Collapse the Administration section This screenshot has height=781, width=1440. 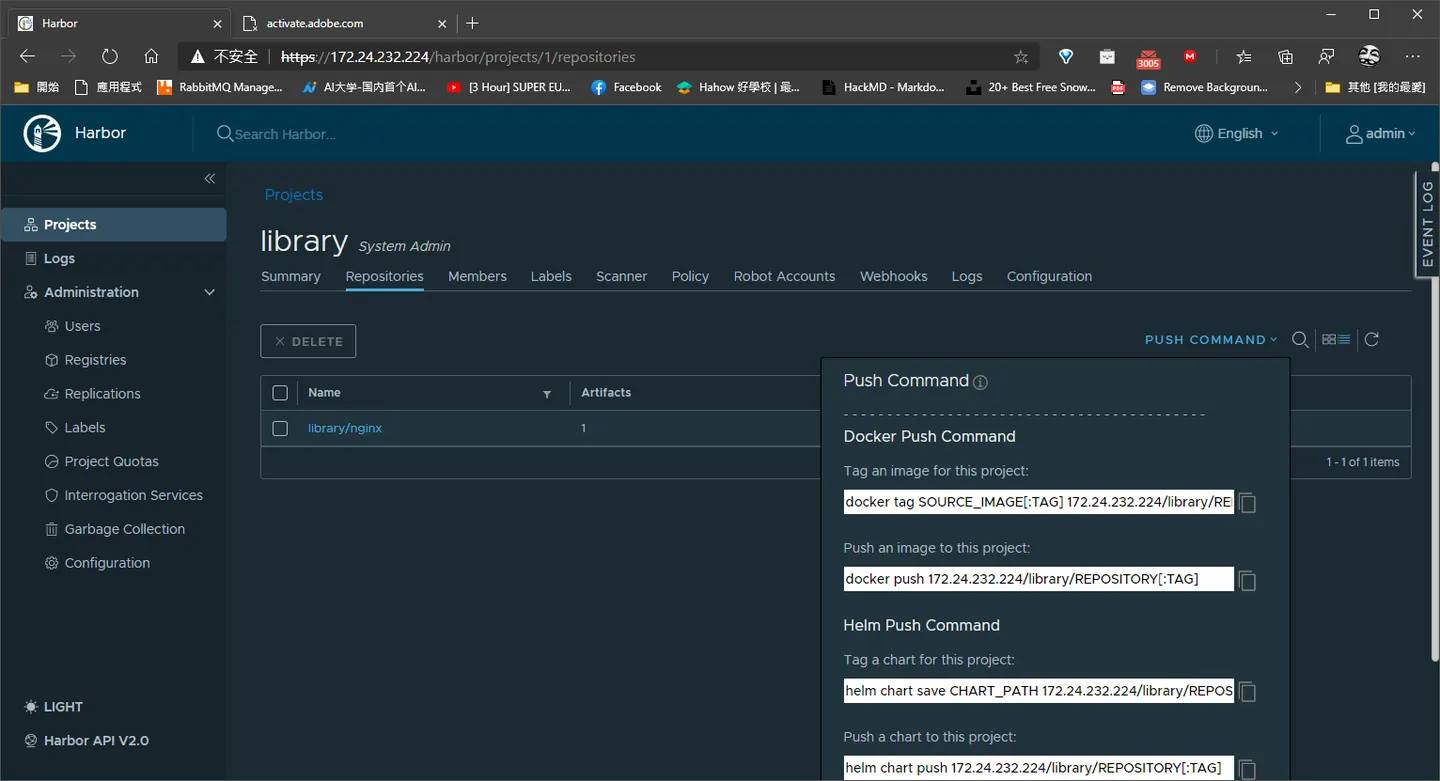coord(209,293)
